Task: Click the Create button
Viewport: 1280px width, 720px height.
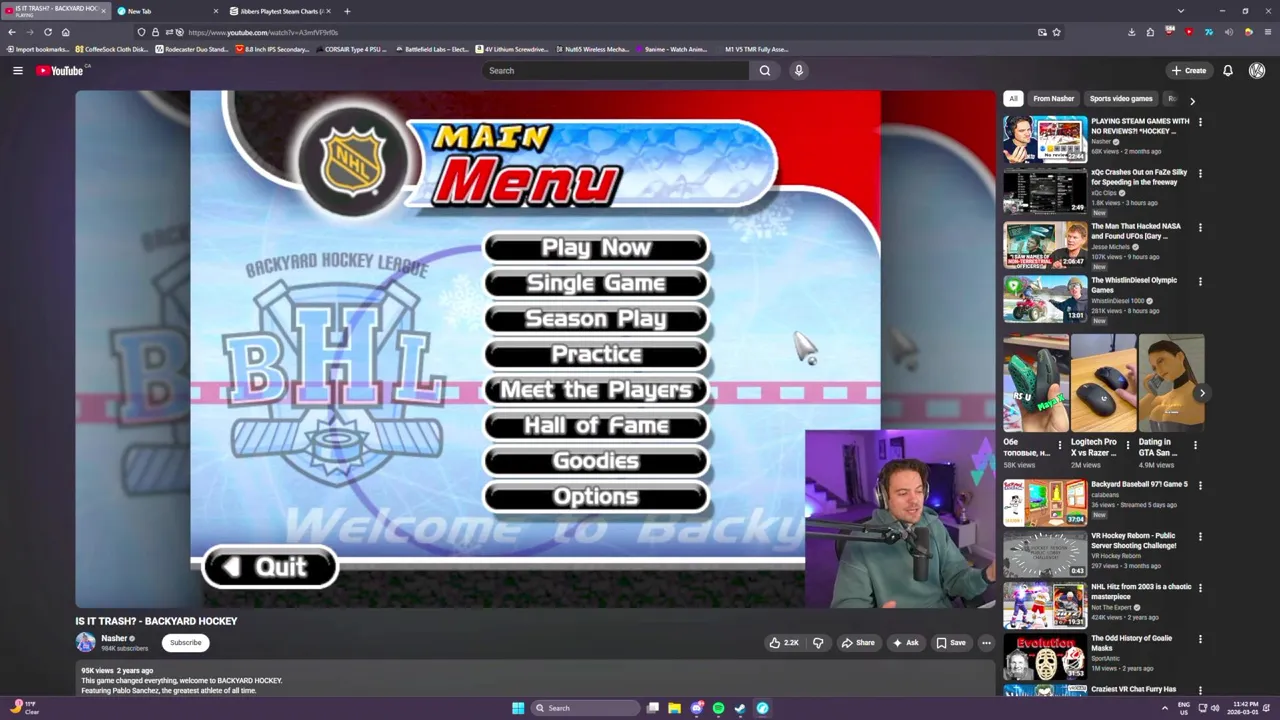Action: 1189,70
